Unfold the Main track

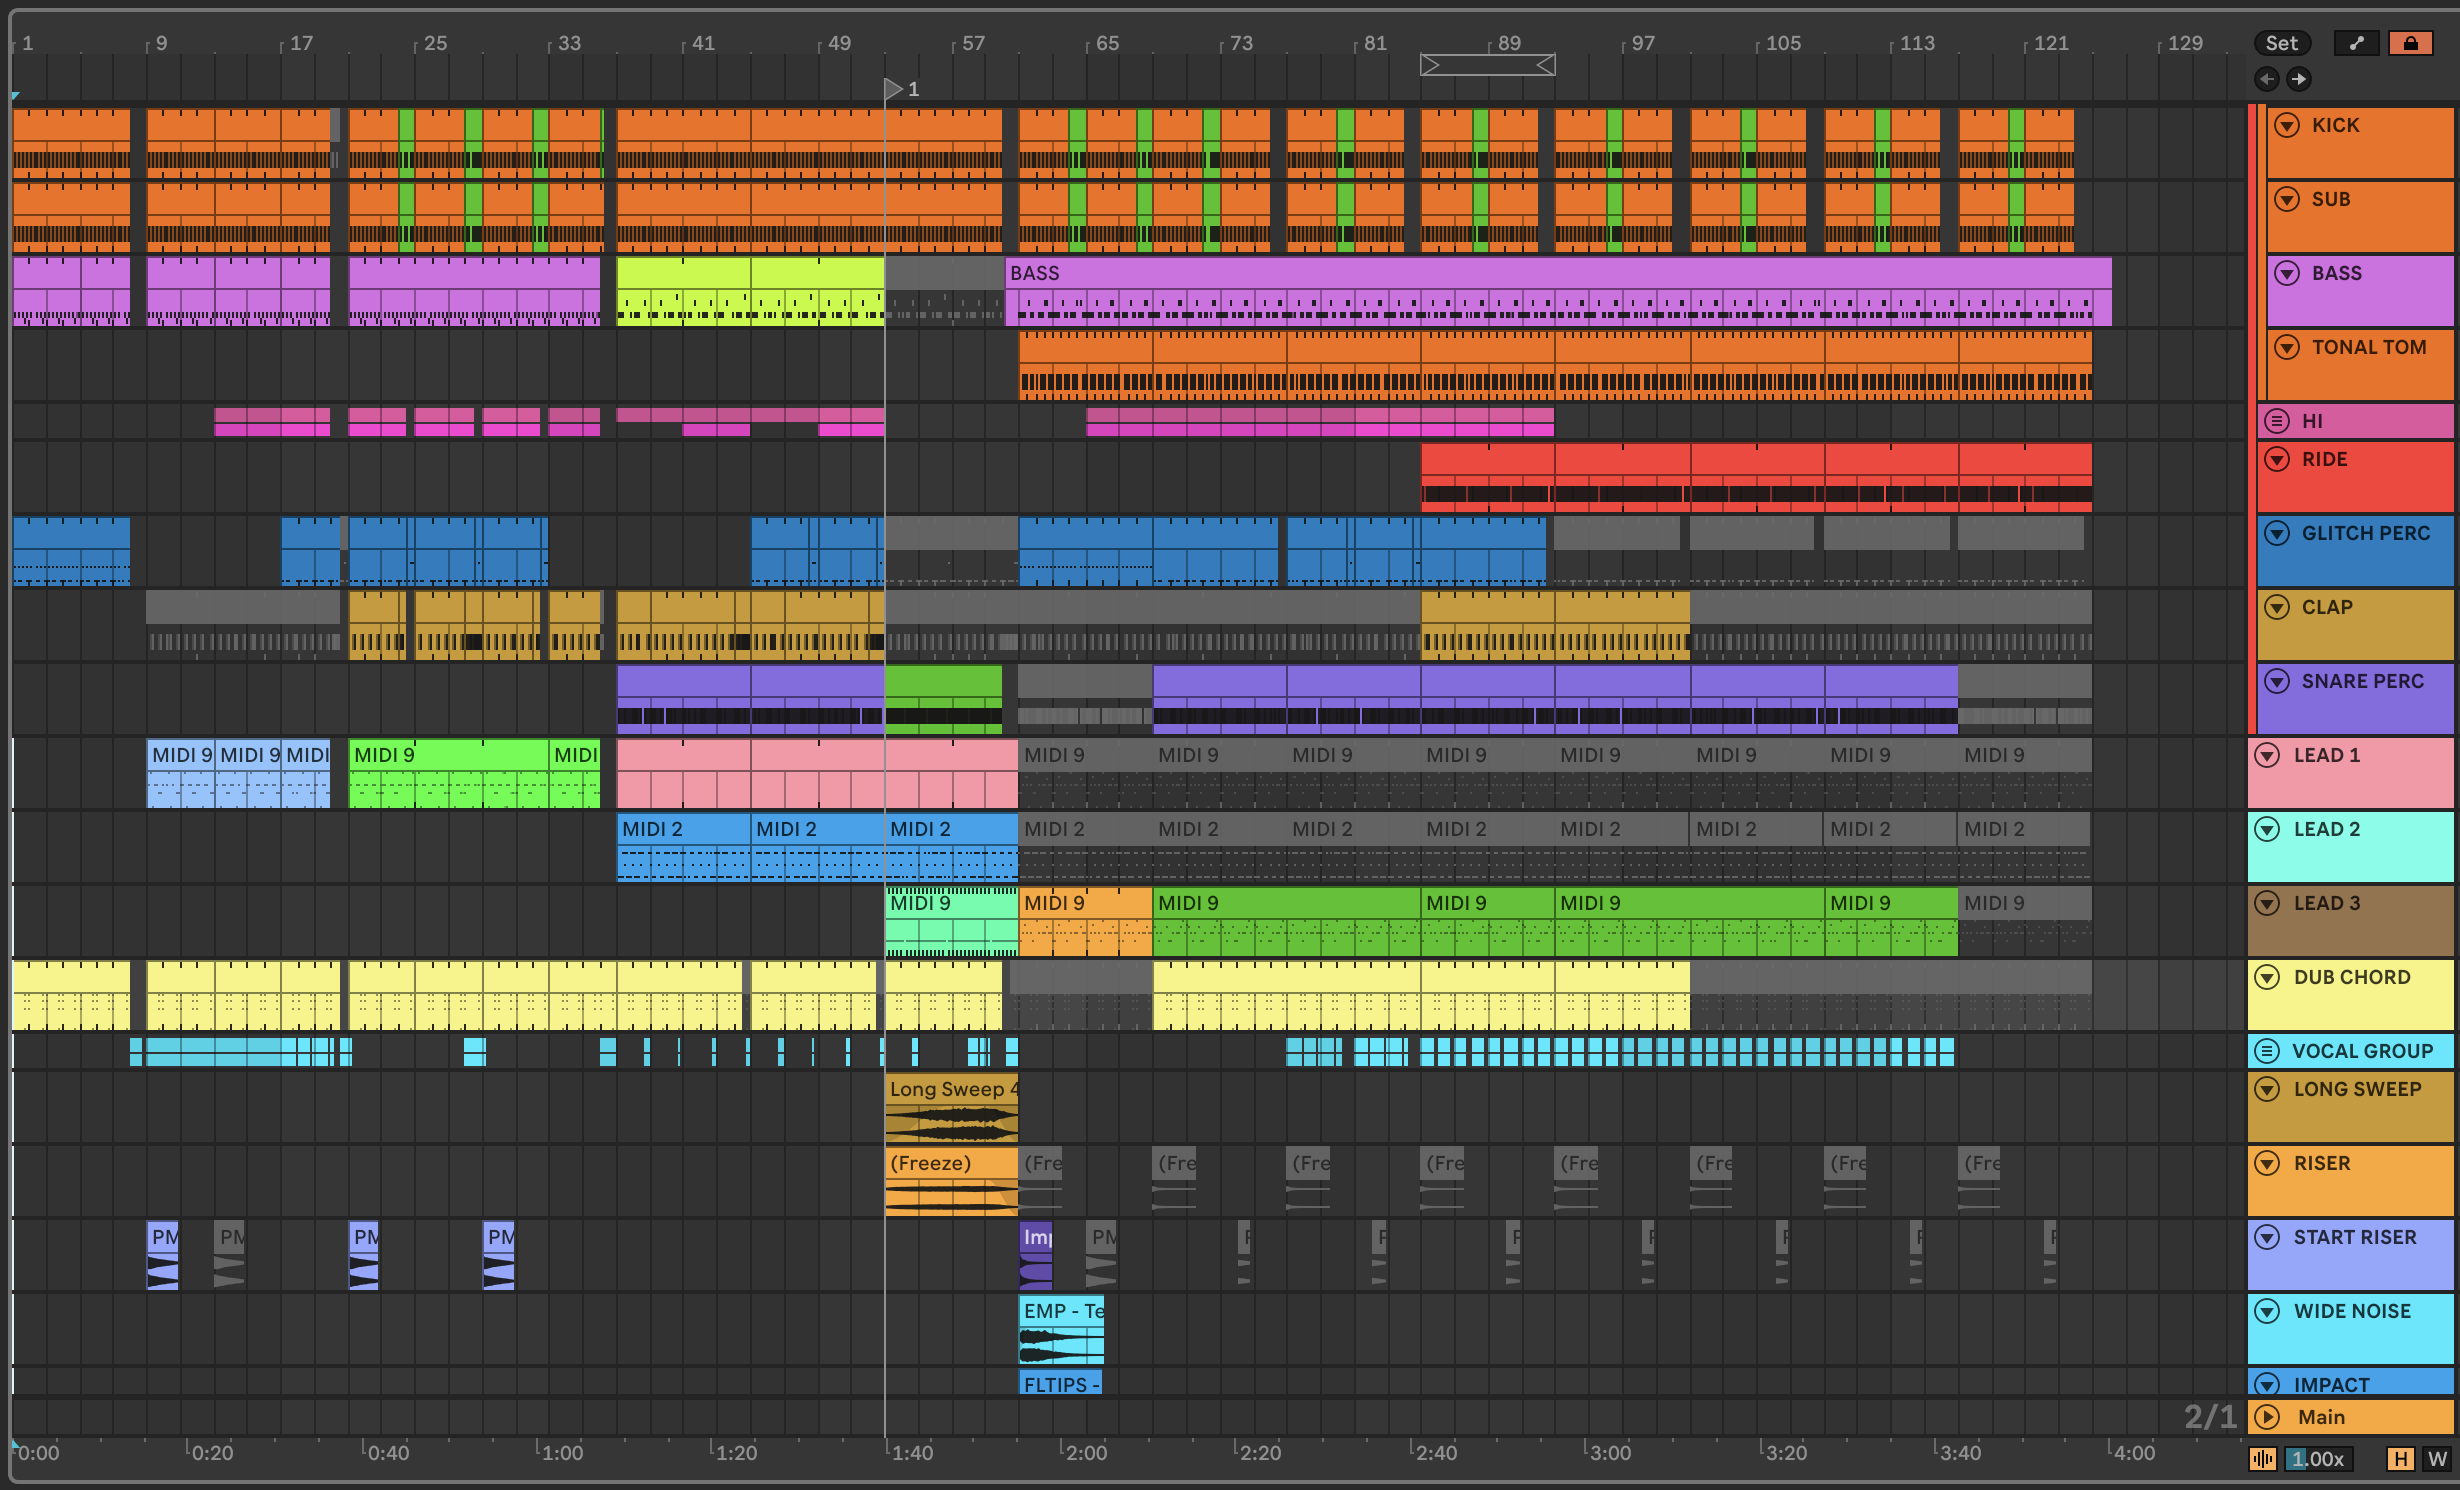point(2267,1417)
